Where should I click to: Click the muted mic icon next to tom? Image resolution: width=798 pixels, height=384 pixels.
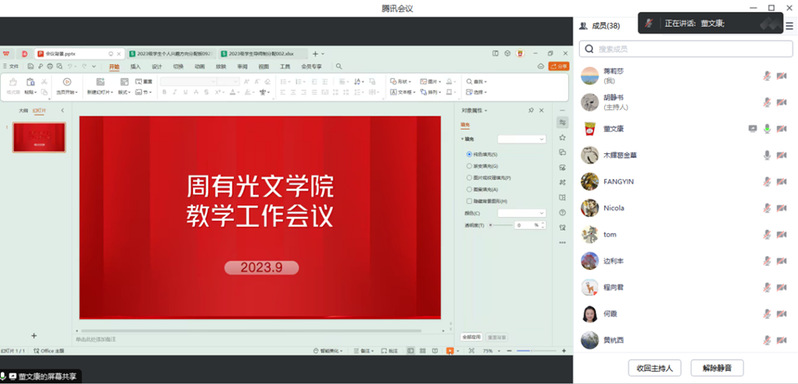[767, 234]
